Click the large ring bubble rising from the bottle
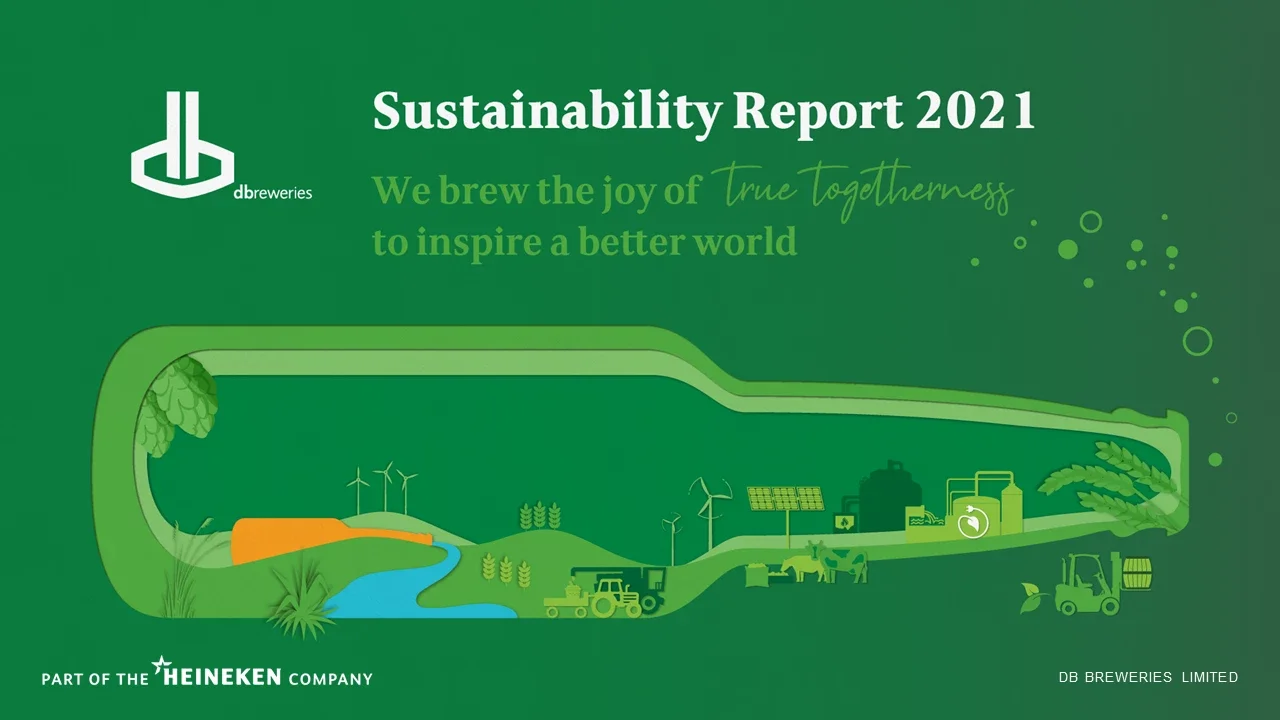Image resolution: width=1280 pixels, height=720 pixels. click(x=1197, y=341)
